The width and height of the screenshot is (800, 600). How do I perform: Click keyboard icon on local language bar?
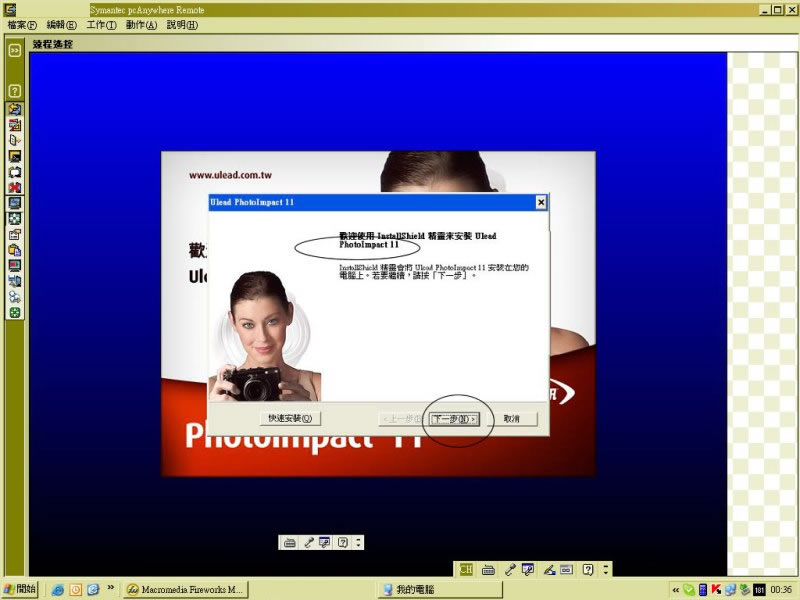tap(488, 569)
